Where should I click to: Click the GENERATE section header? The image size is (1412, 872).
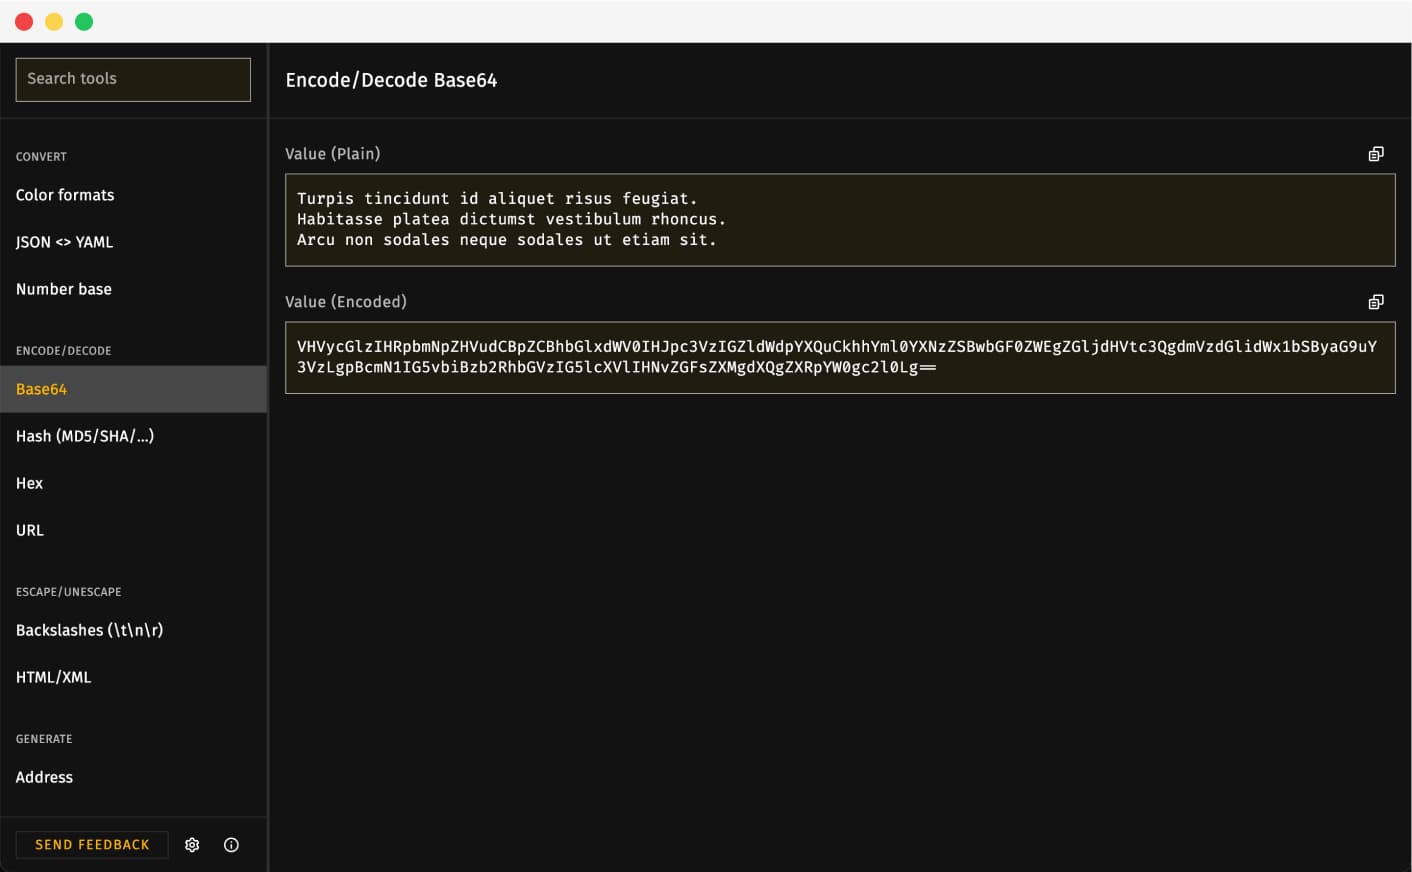tap(44, 739)
